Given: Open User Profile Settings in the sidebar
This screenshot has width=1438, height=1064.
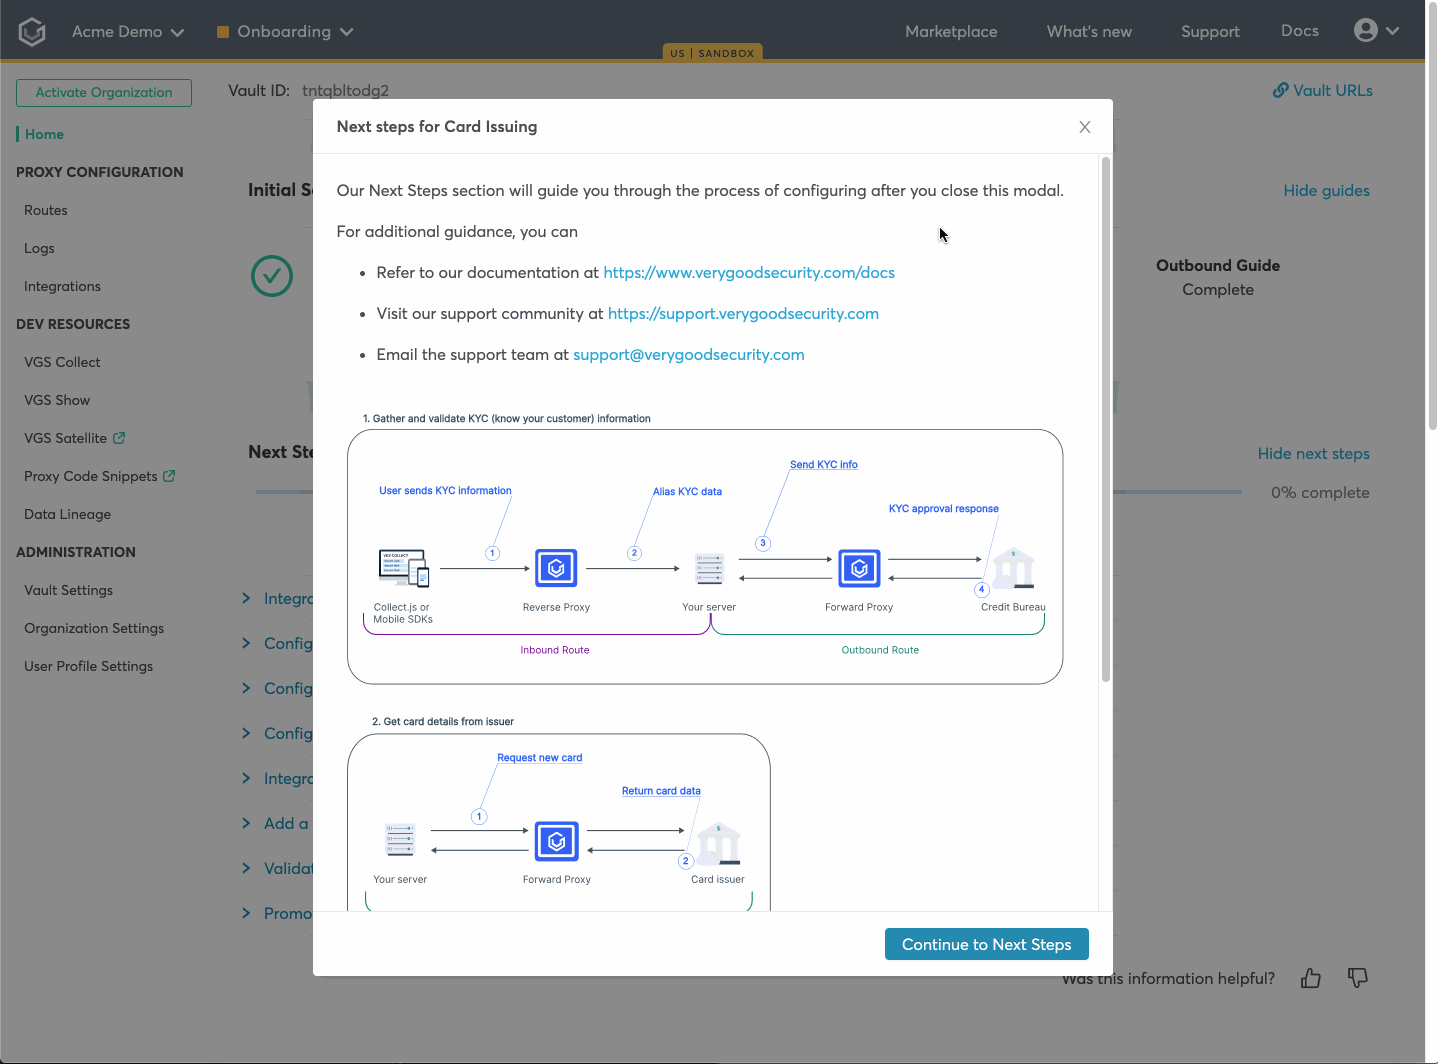Looking at the screenshot, I should point(88,666).
